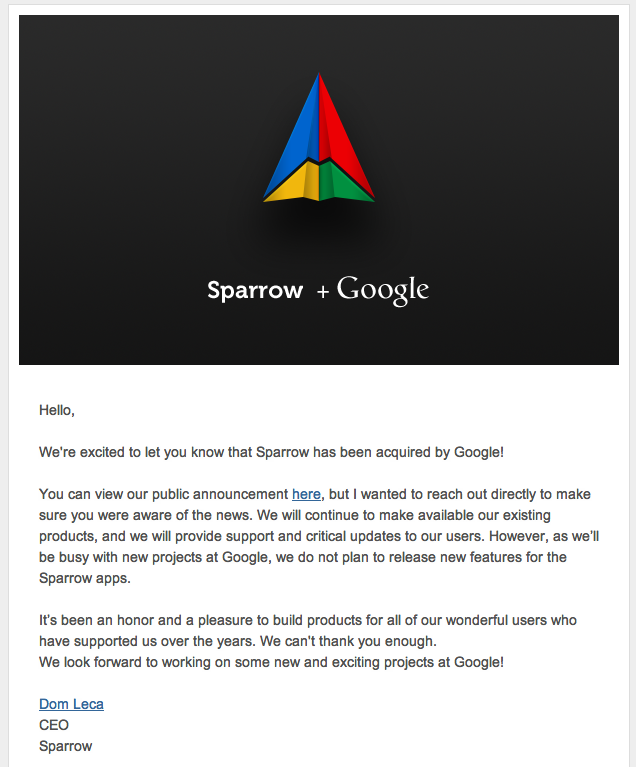This screenshot has width=636, height=767.
Task: Click the "Hello," greeting line
Action: click(57, 410)
